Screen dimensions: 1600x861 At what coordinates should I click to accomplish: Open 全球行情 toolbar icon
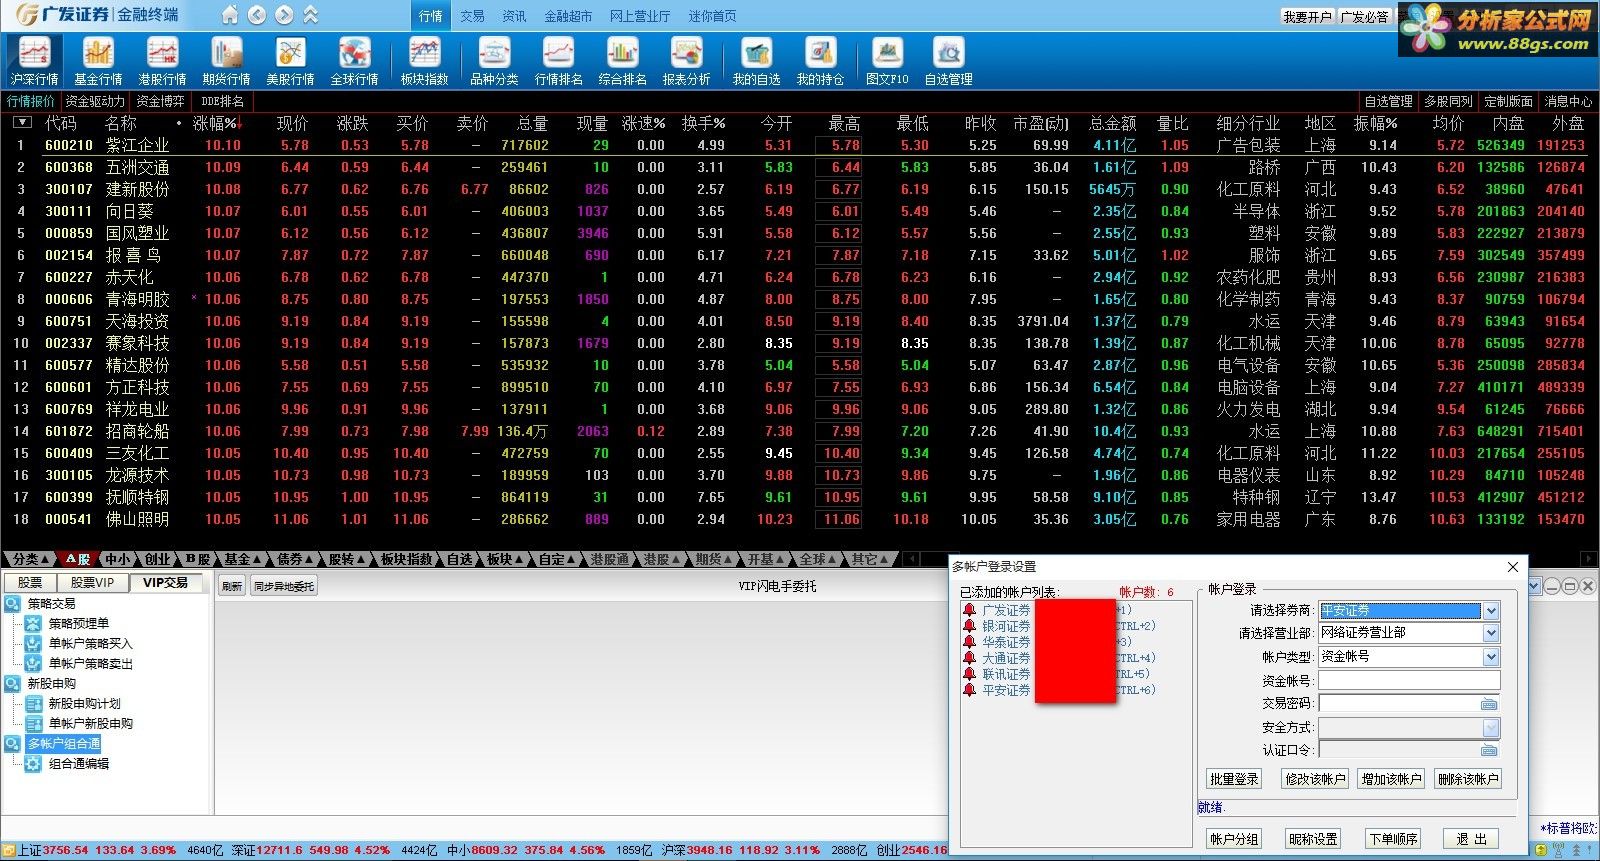pos(354,60)
